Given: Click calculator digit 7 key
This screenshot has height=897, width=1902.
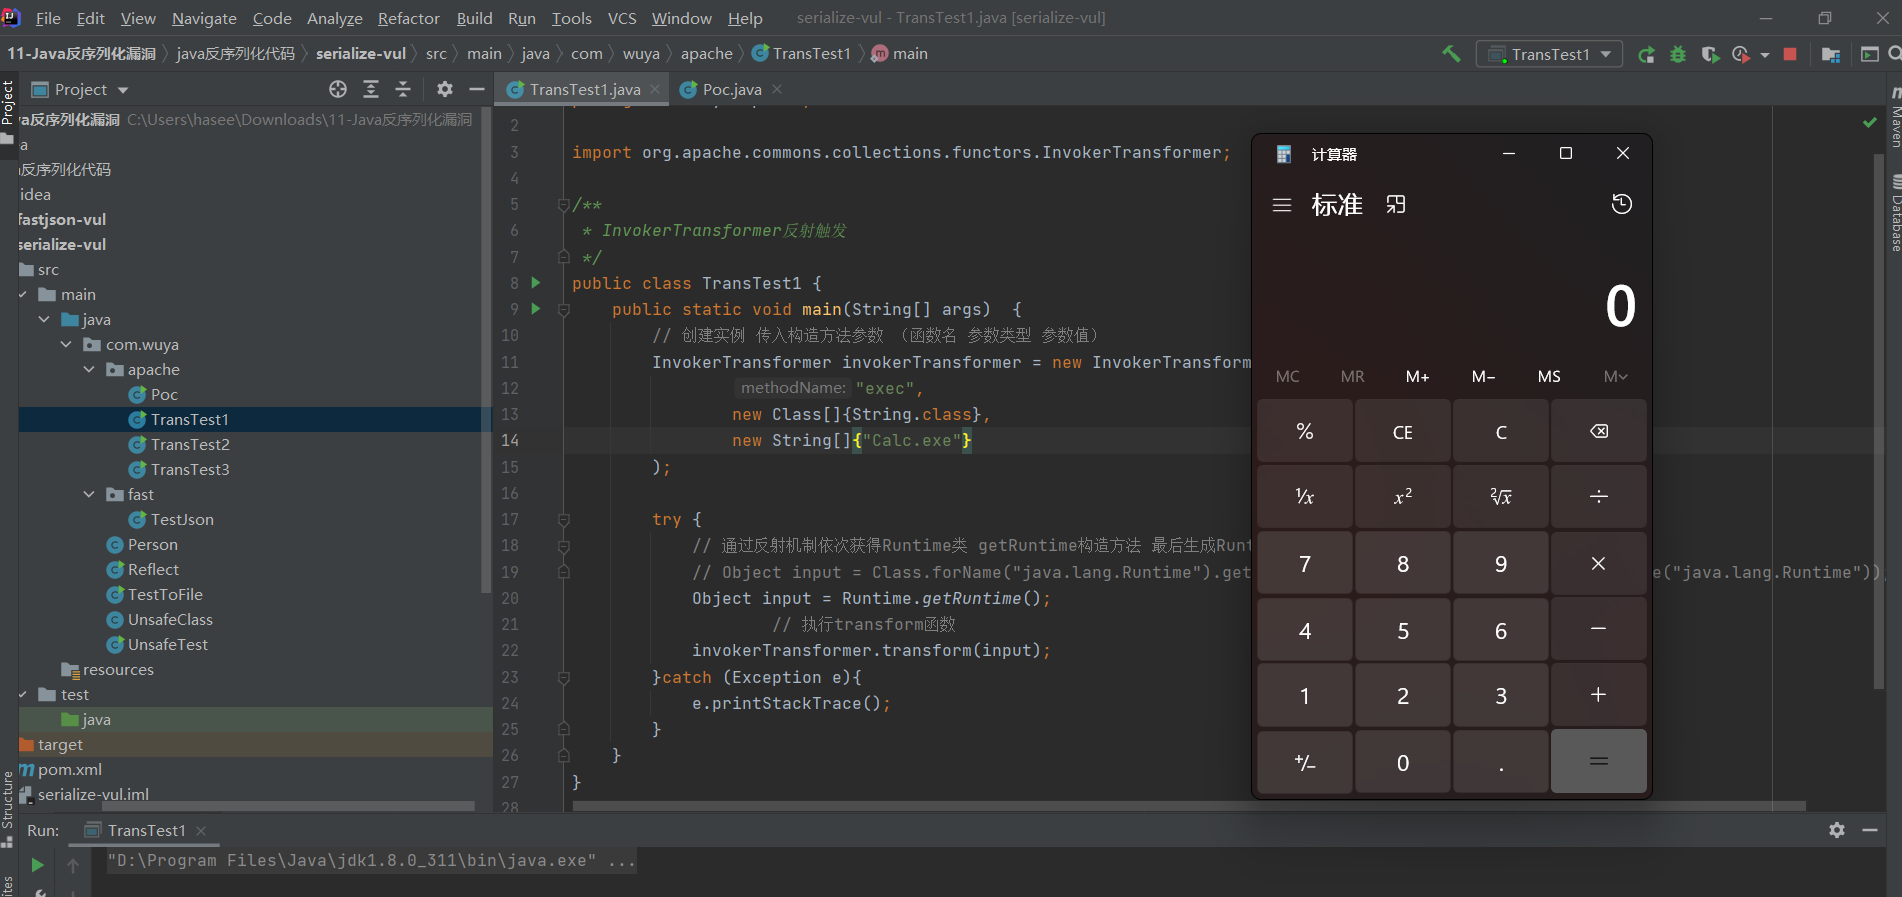Looking at the screenshot, I should point(1305,564).
